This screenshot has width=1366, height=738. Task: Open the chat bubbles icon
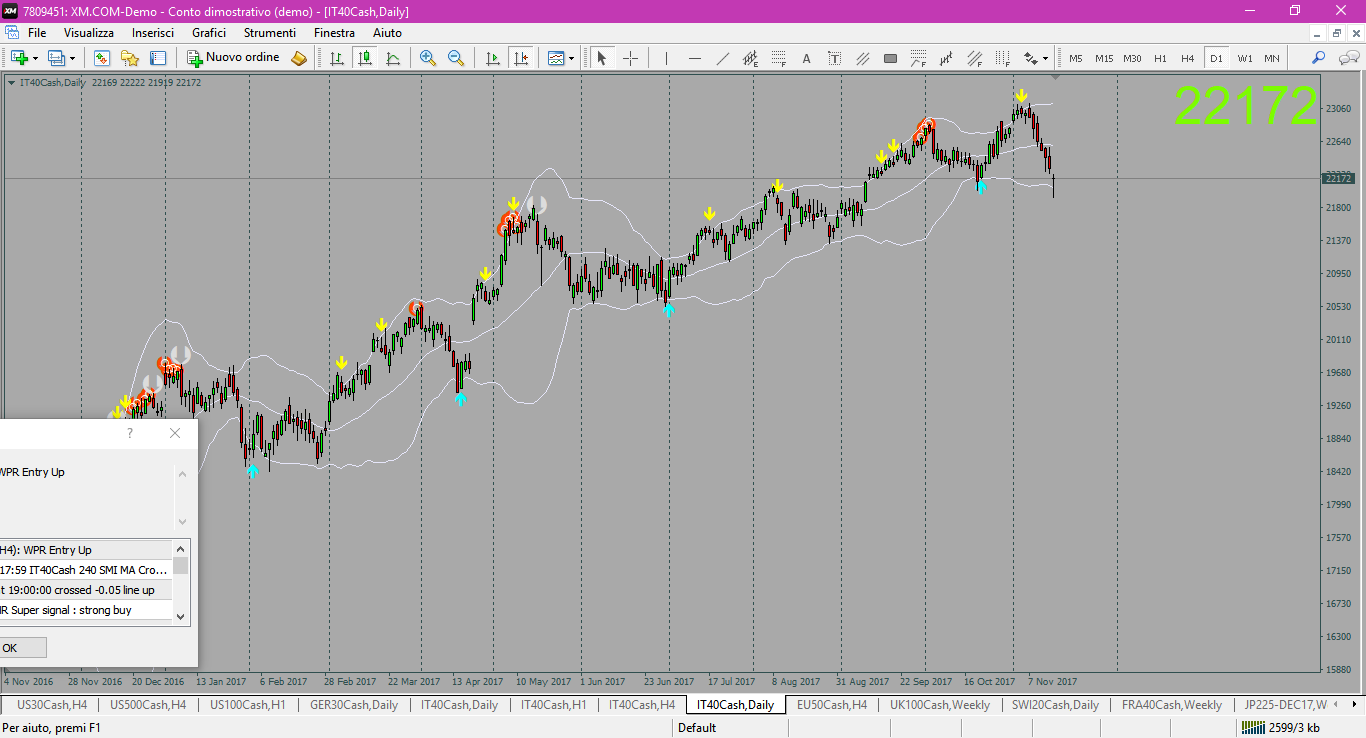(x=1347, y=58)
